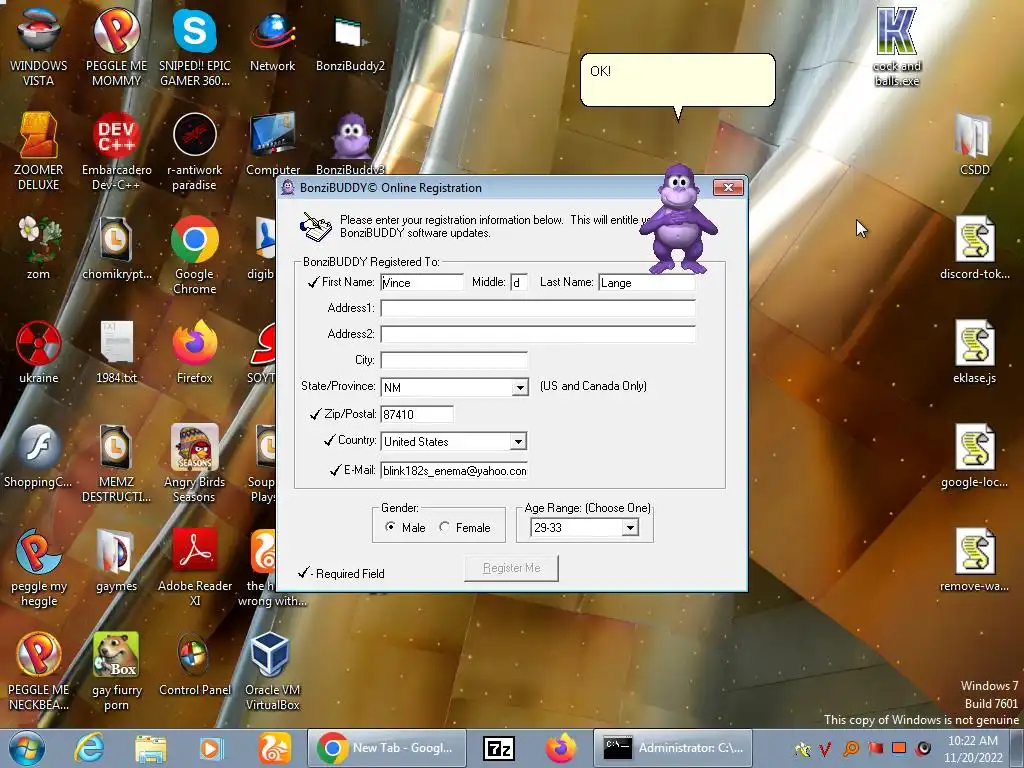Open 7-Zip from the taskbar
Screen dimensions: 1024x768
[x=499, y=748]
